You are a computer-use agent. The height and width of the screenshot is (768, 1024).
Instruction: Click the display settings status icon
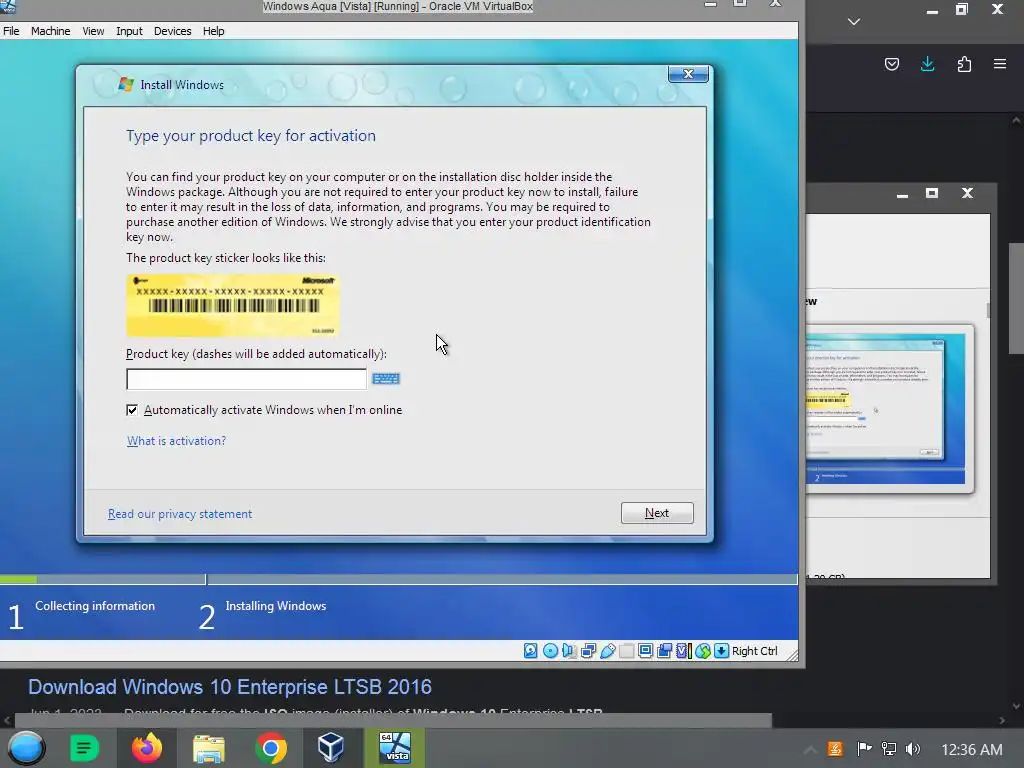tap(645, 650)
